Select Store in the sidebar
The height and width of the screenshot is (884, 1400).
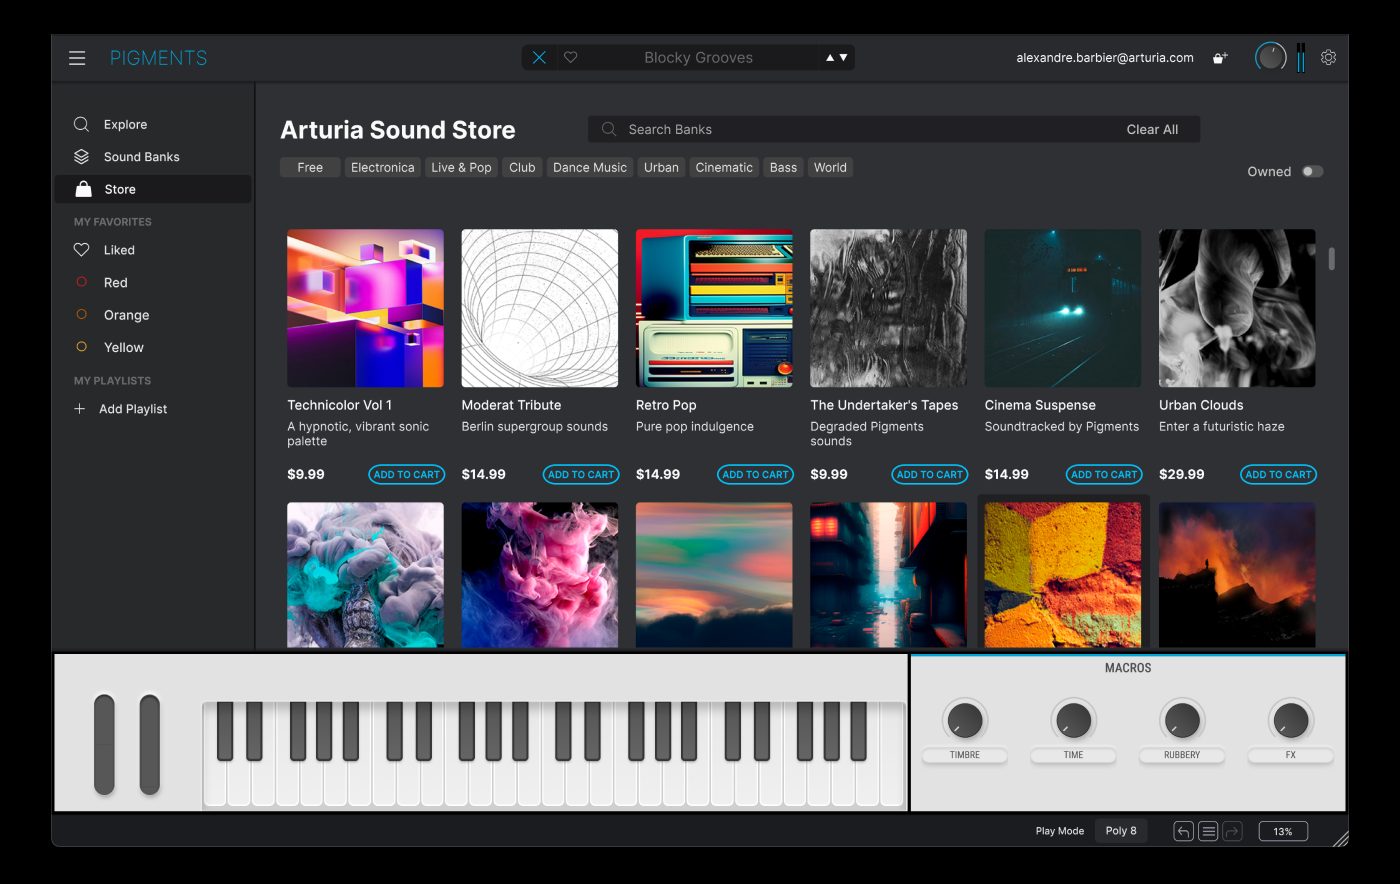coord(152,189)
